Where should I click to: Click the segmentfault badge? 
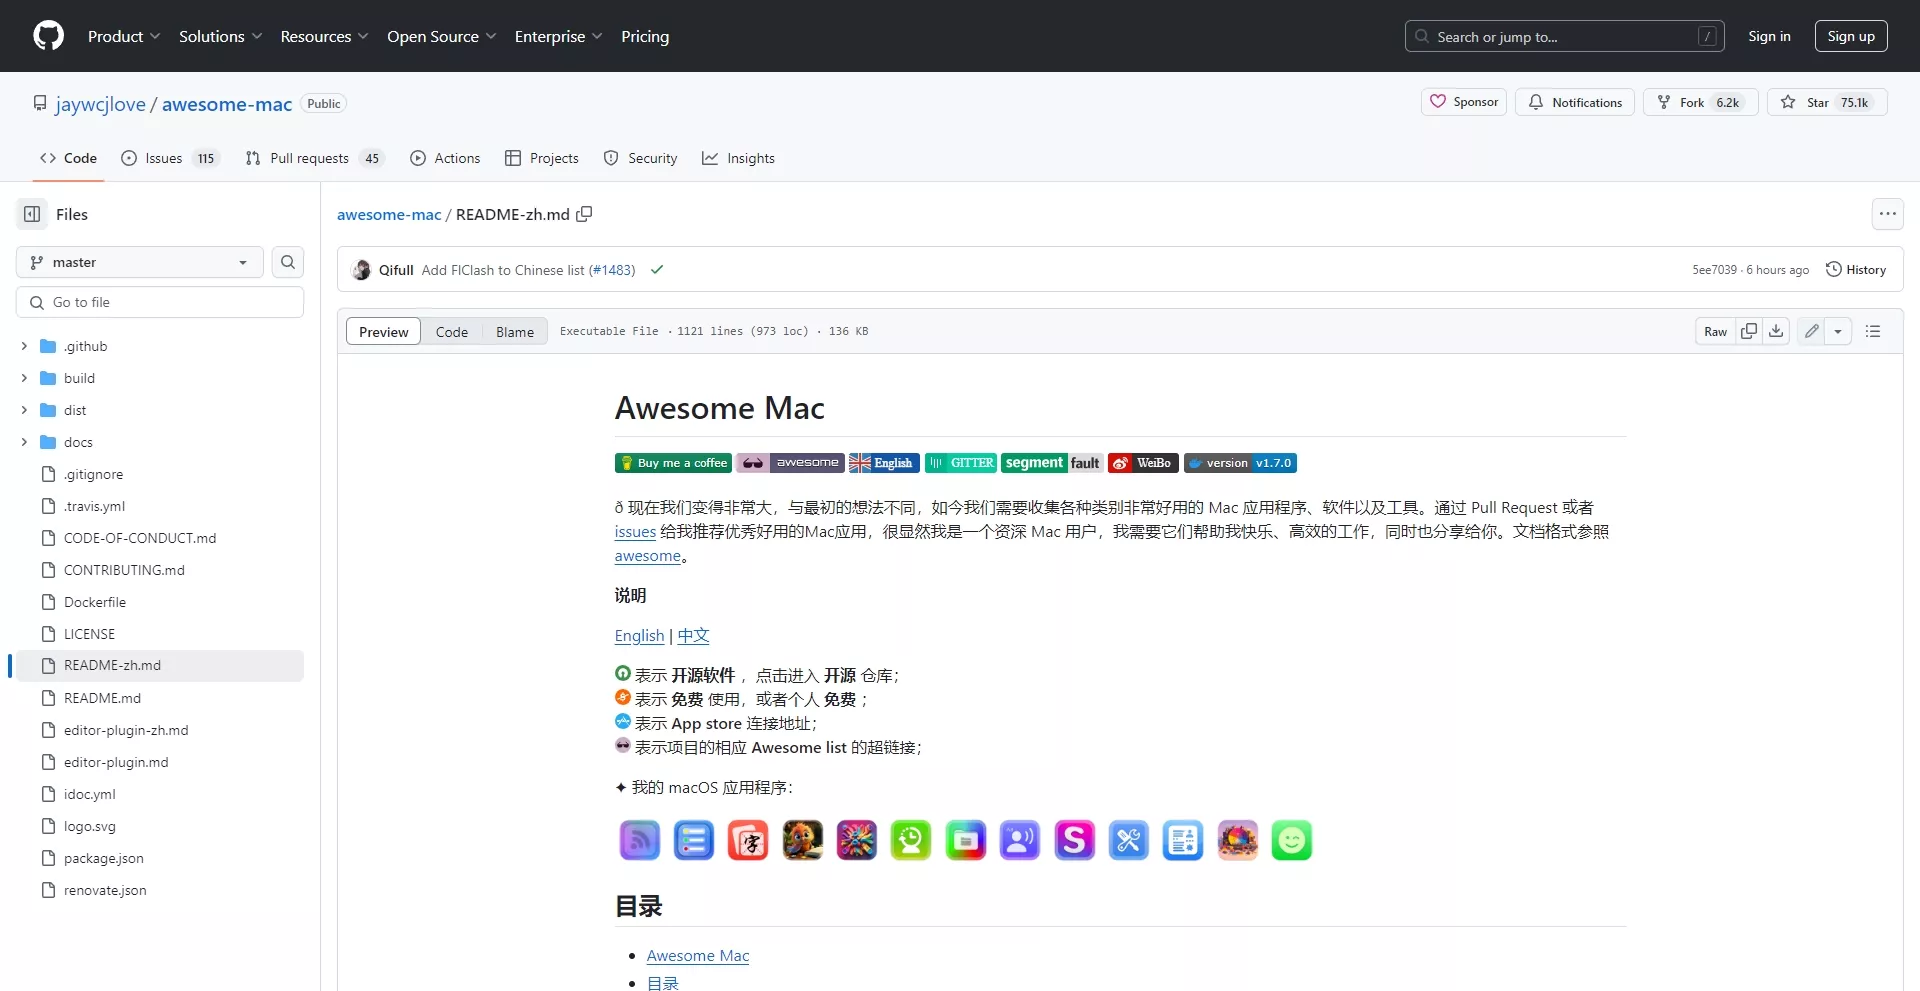(1052, 463)
